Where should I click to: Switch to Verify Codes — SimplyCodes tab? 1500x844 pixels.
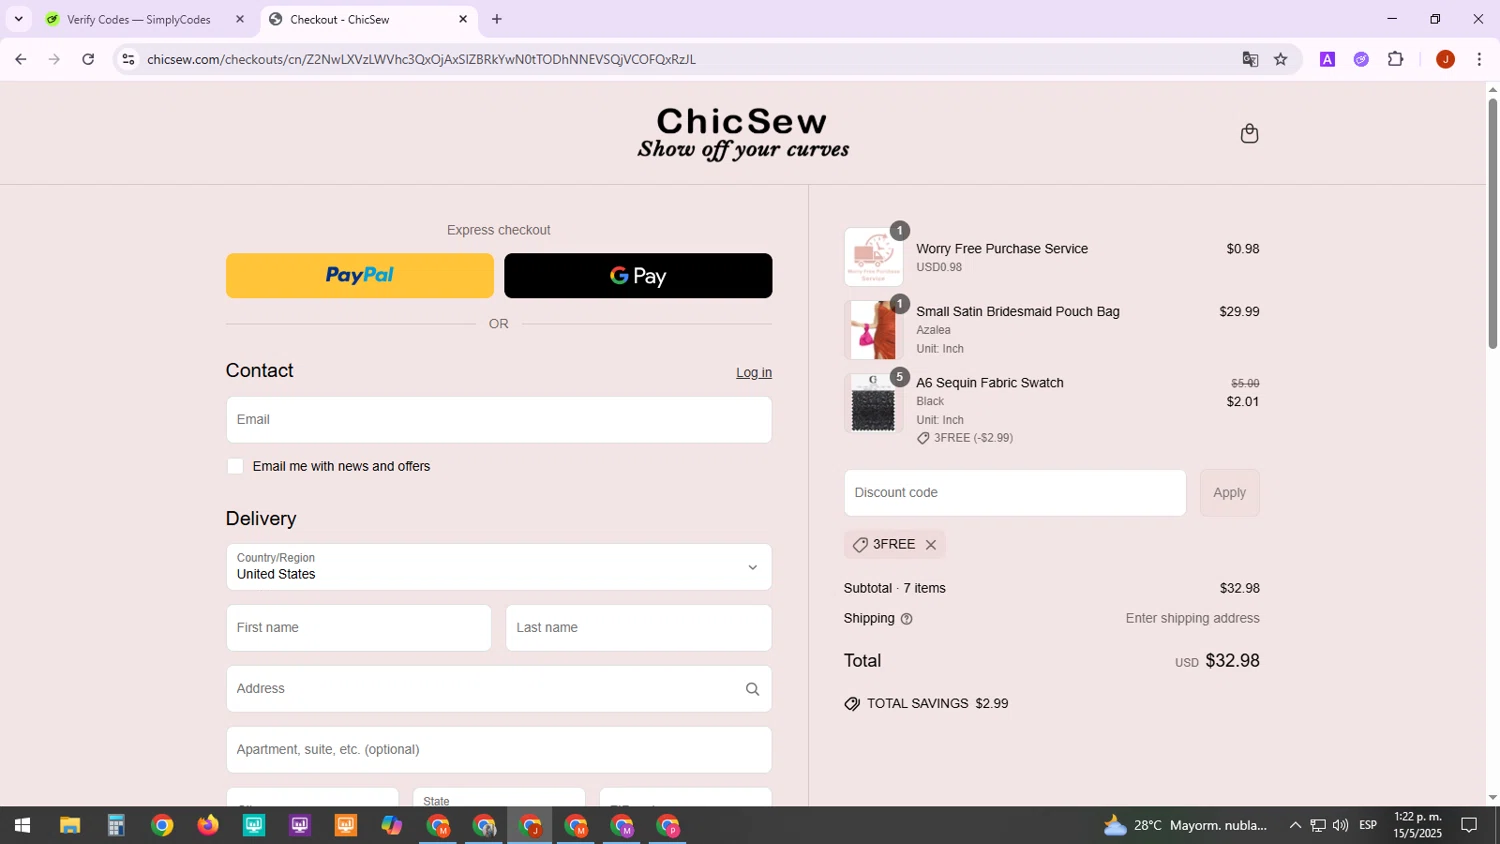[x=140, y=19]
